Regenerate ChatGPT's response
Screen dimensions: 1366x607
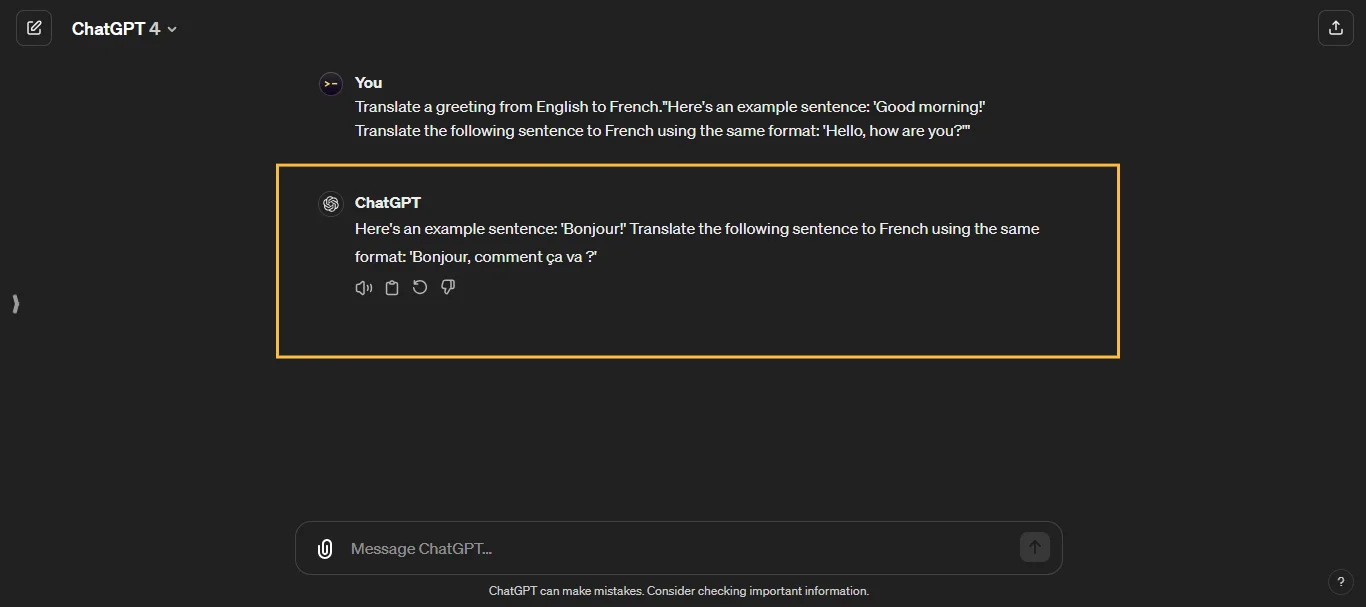(419, 287)
